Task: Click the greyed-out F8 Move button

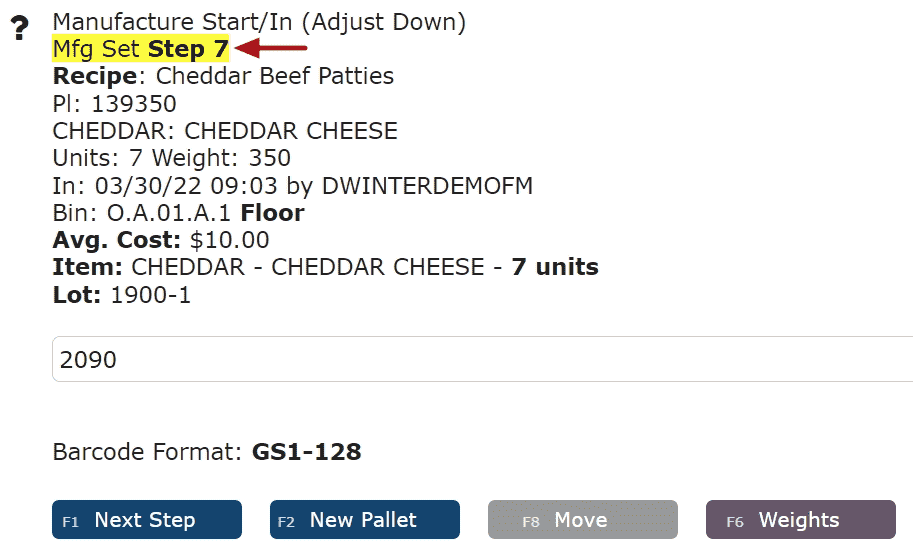Action: [583, 519]
